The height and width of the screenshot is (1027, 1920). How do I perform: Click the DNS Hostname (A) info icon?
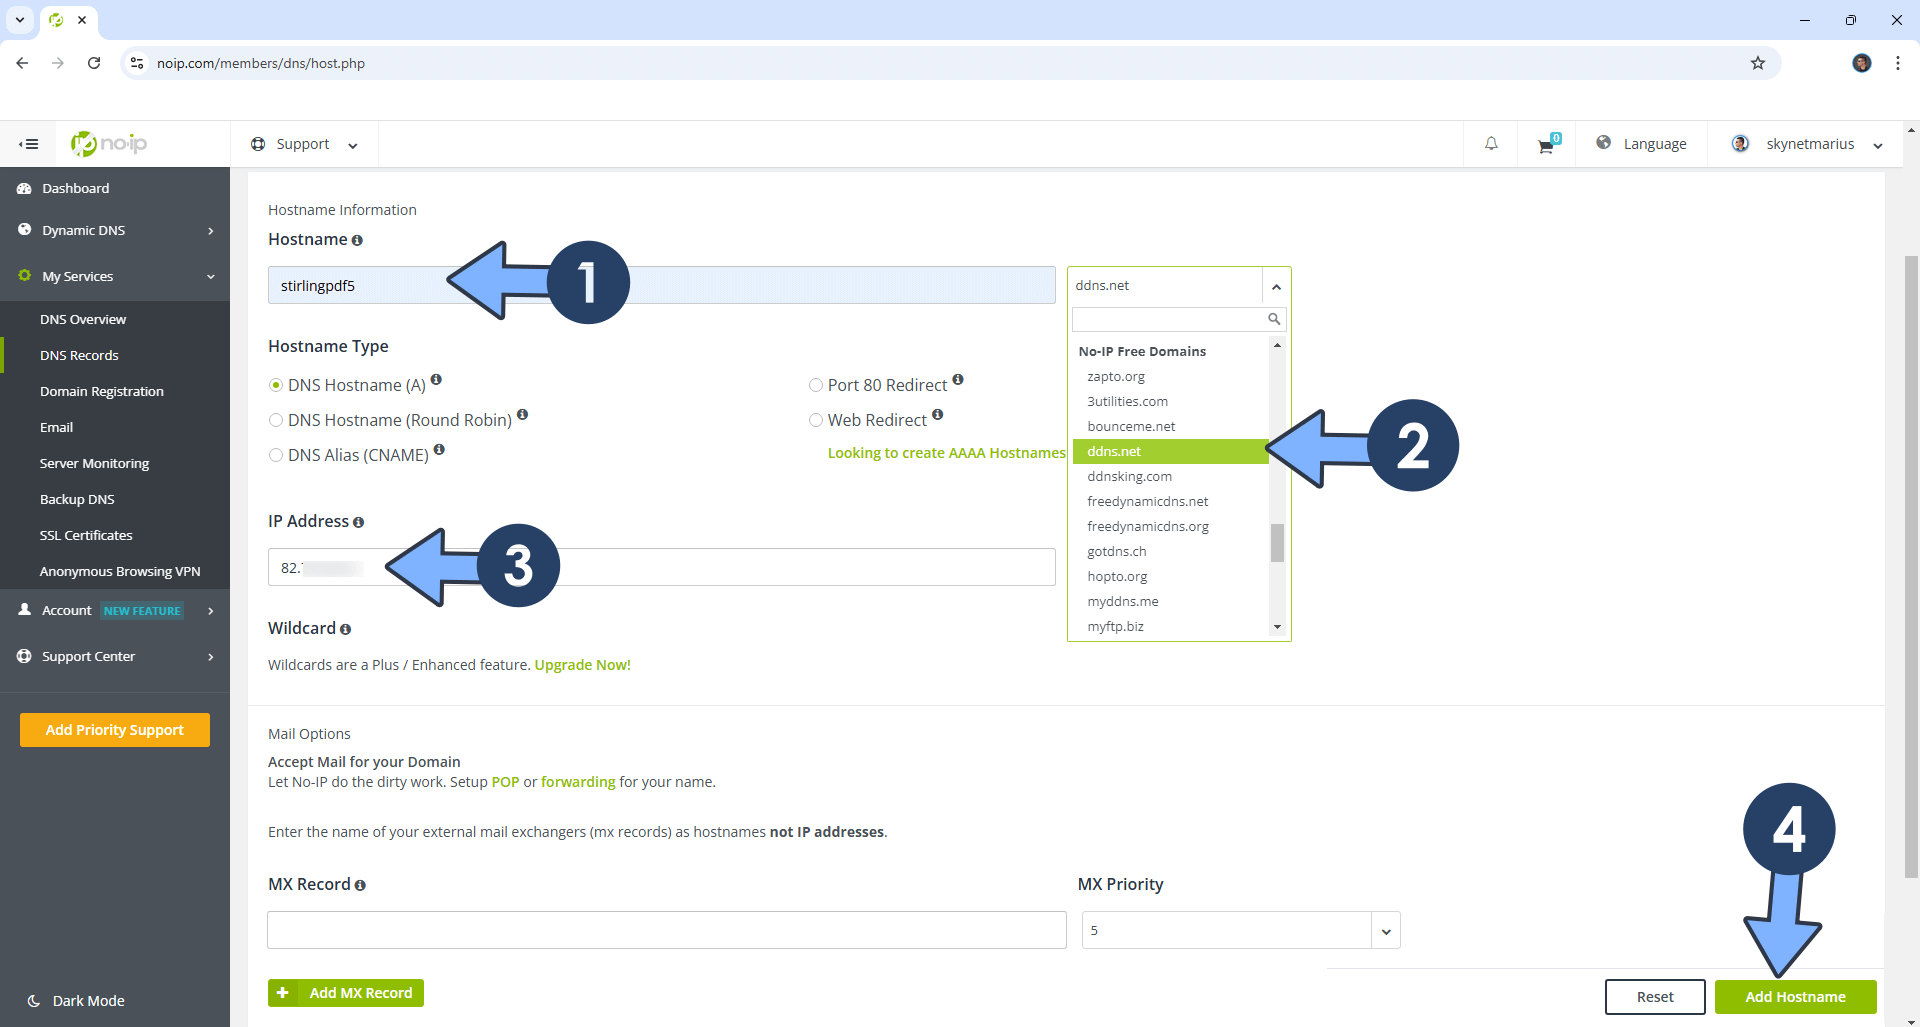[436, 380]
